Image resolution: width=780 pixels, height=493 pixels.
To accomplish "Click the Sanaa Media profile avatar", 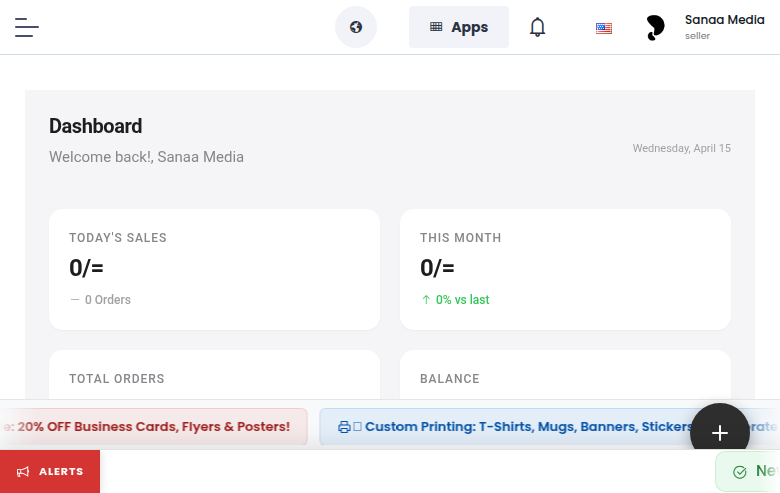I will pos(655,27).
